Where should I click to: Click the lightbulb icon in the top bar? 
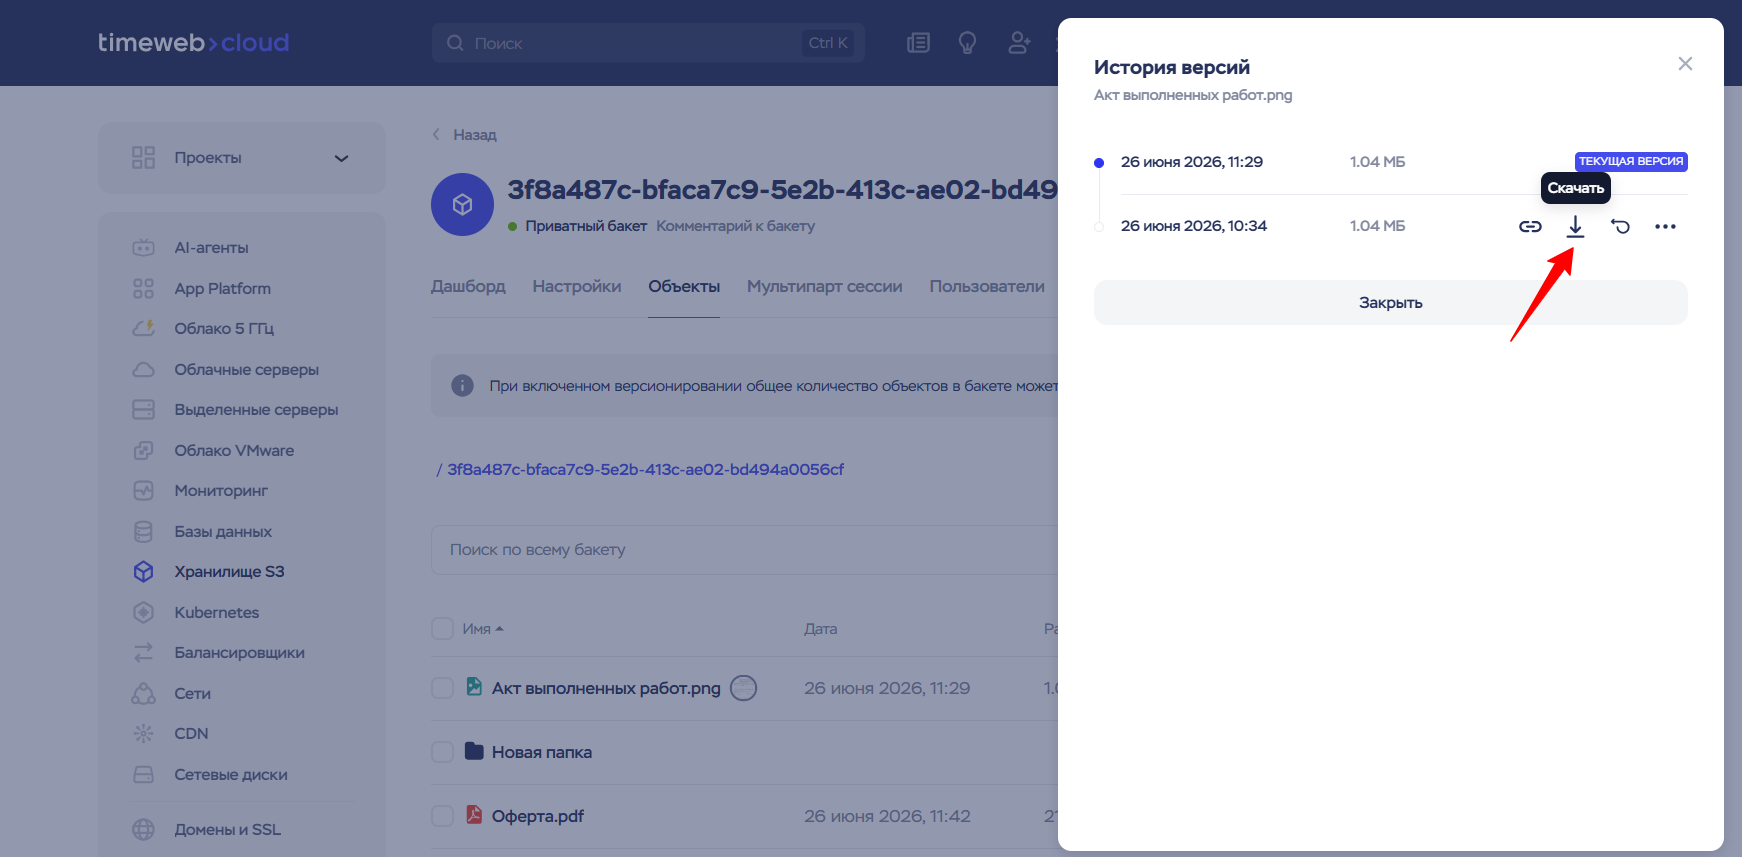[967, 43]
